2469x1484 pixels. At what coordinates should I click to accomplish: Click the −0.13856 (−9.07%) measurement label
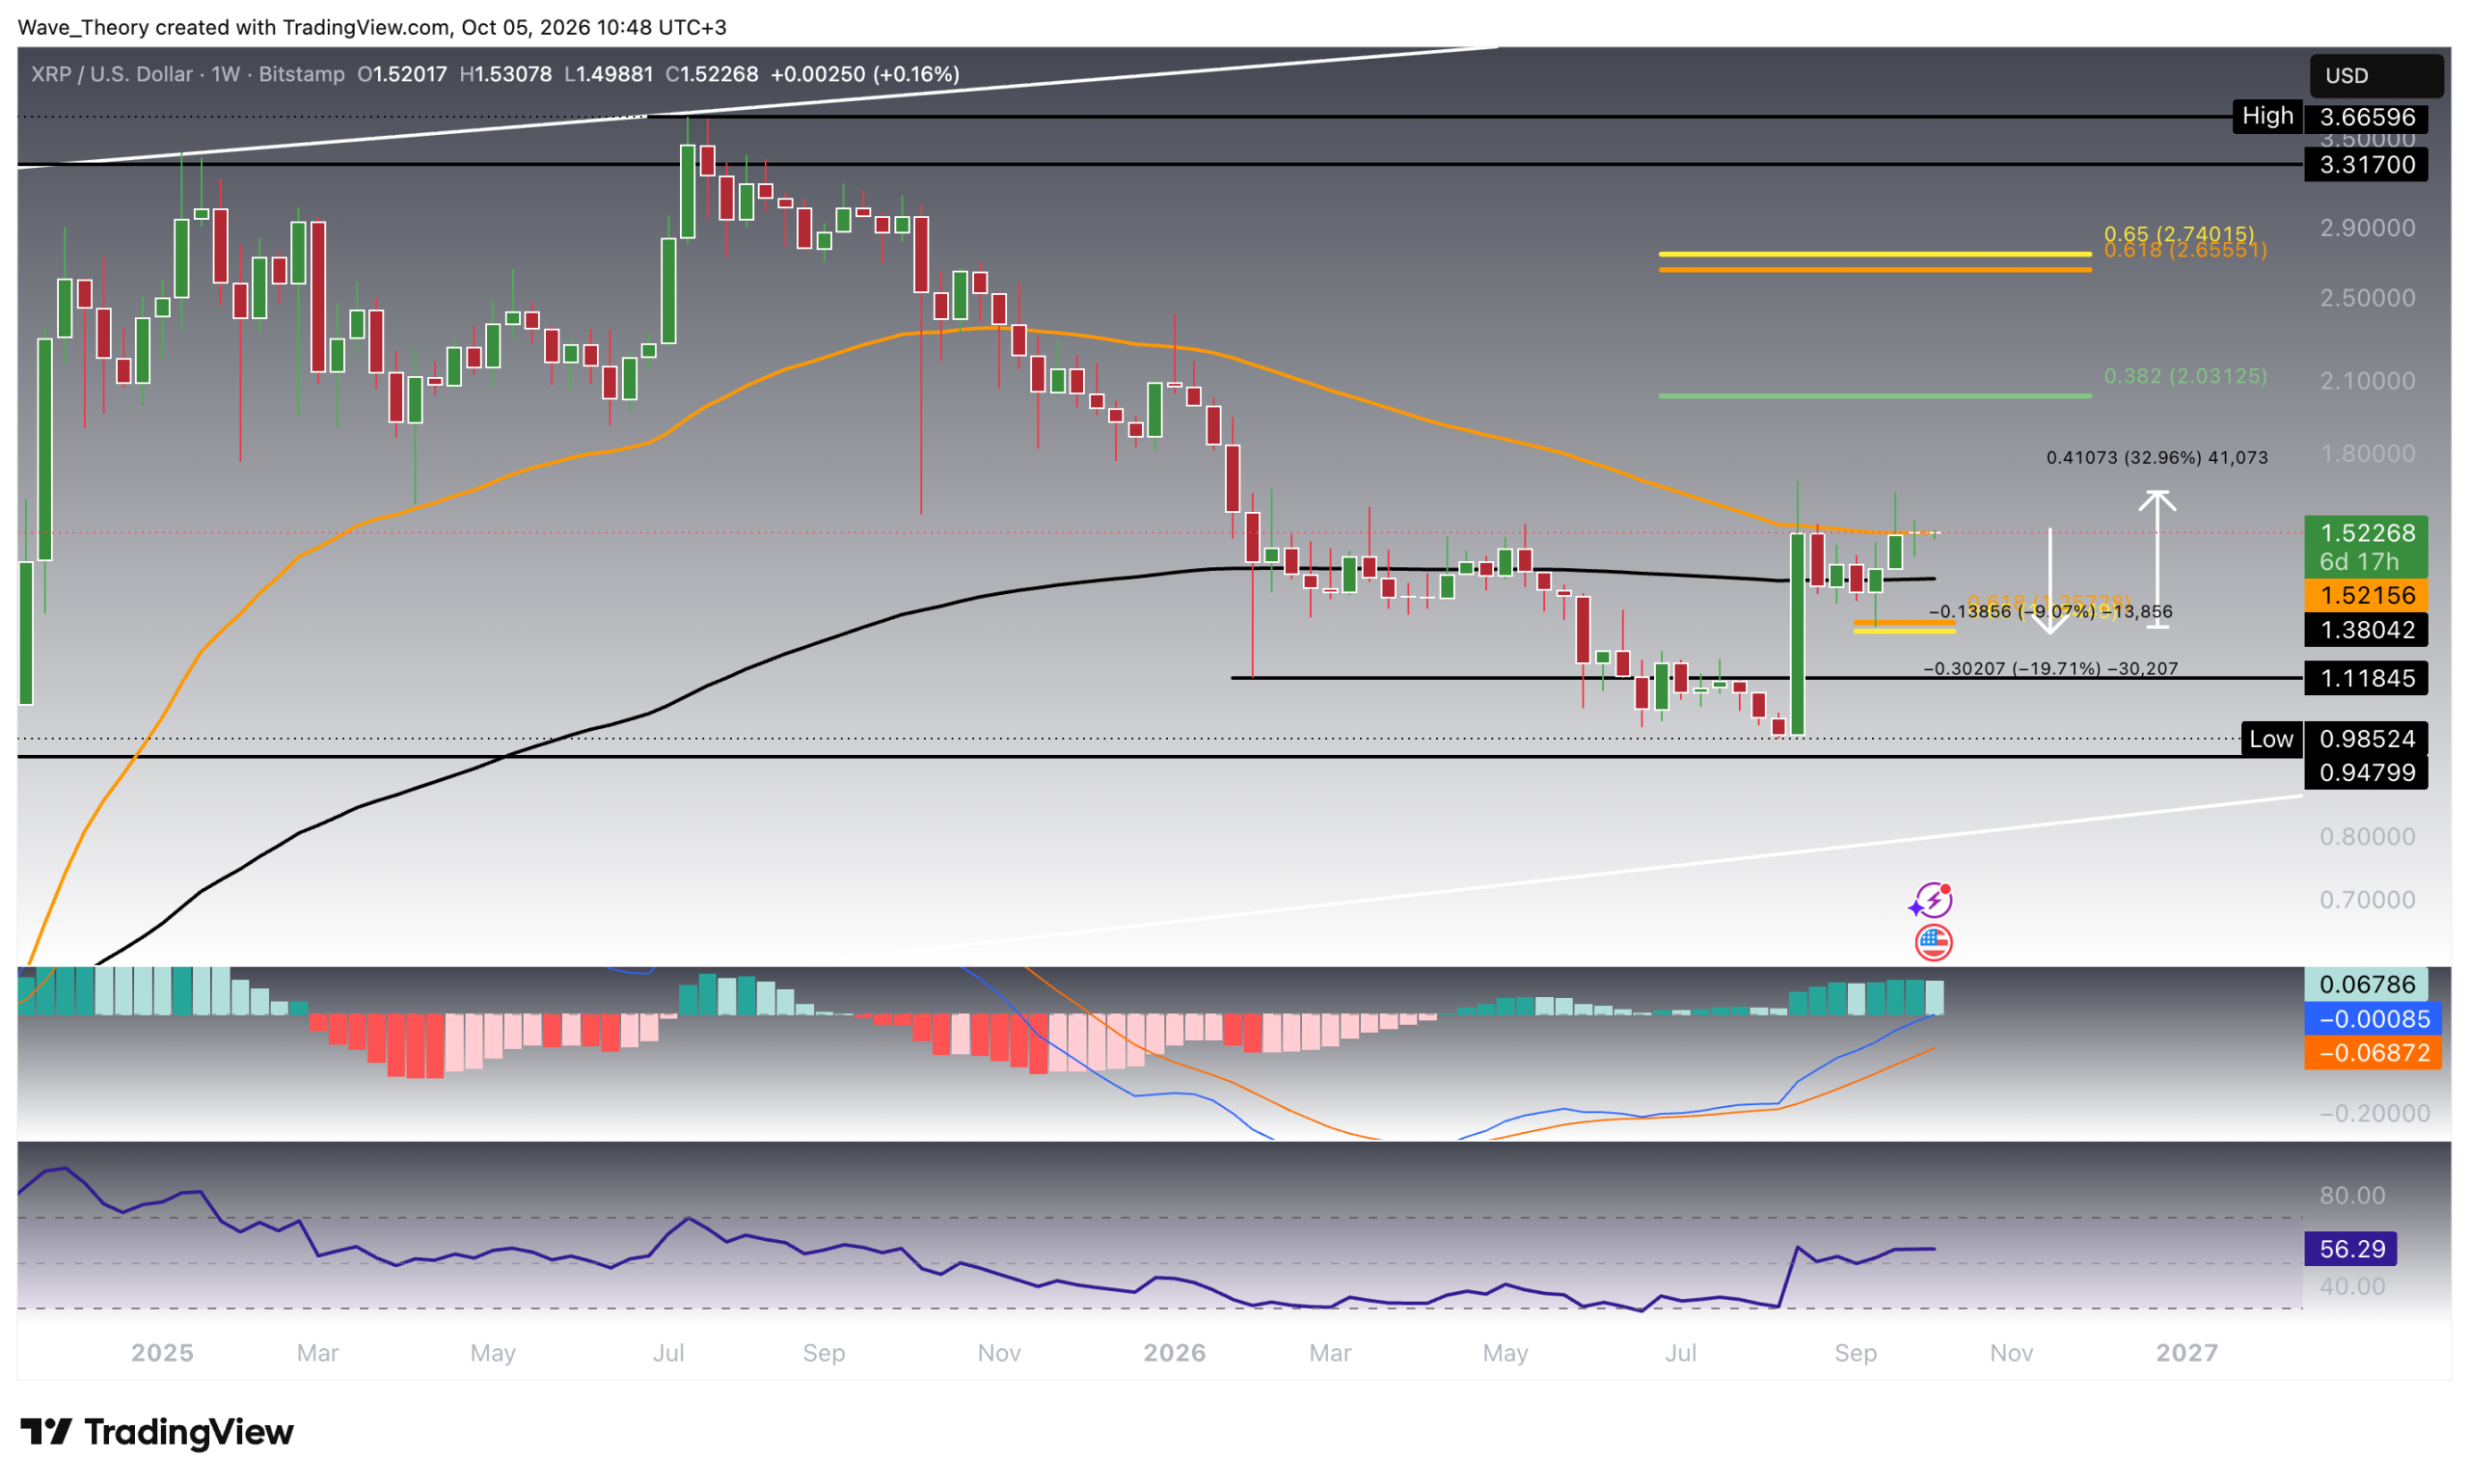[x=2049, y=611]
